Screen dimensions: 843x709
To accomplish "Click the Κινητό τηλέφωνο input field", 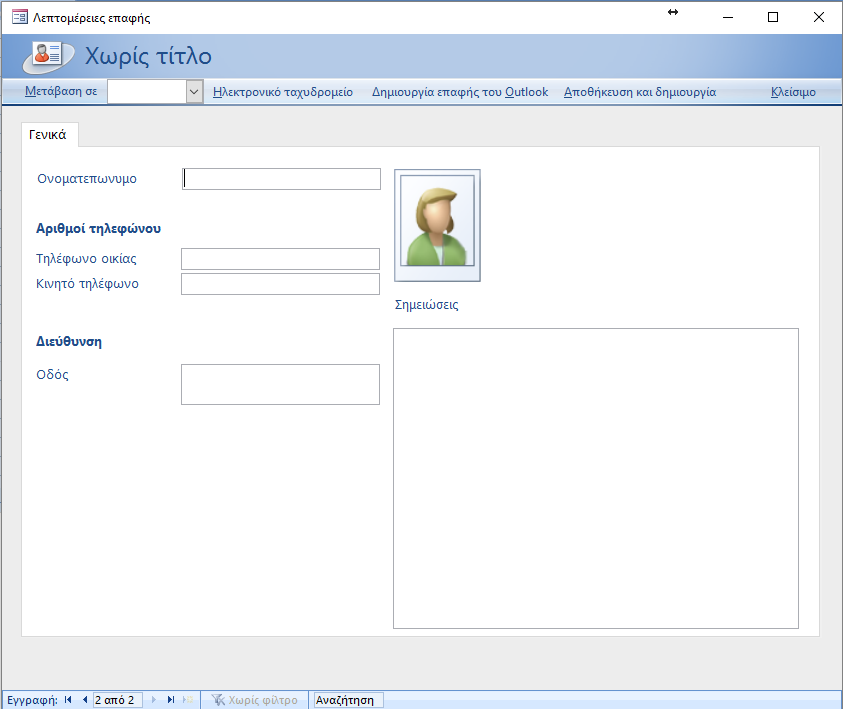I will [x=280, y=284].
